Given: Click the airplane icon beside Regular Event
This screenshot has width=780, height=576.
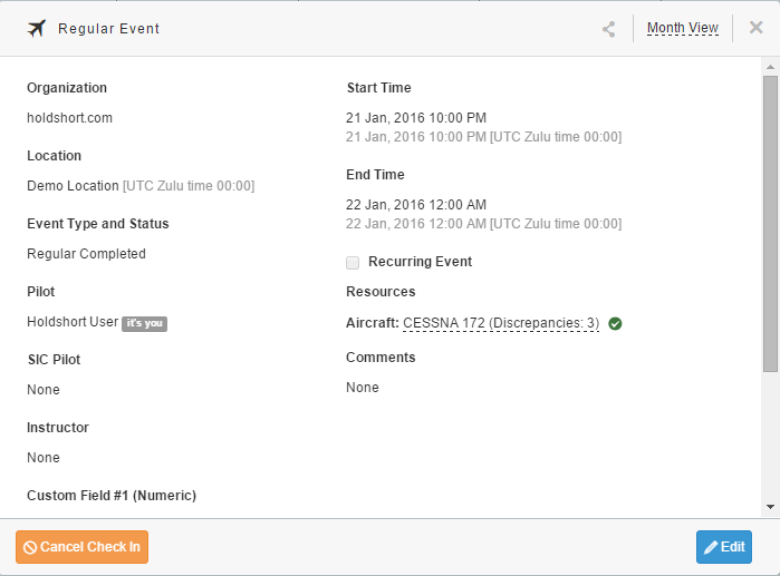Looking at the screenshot, I should click(36, 28).
